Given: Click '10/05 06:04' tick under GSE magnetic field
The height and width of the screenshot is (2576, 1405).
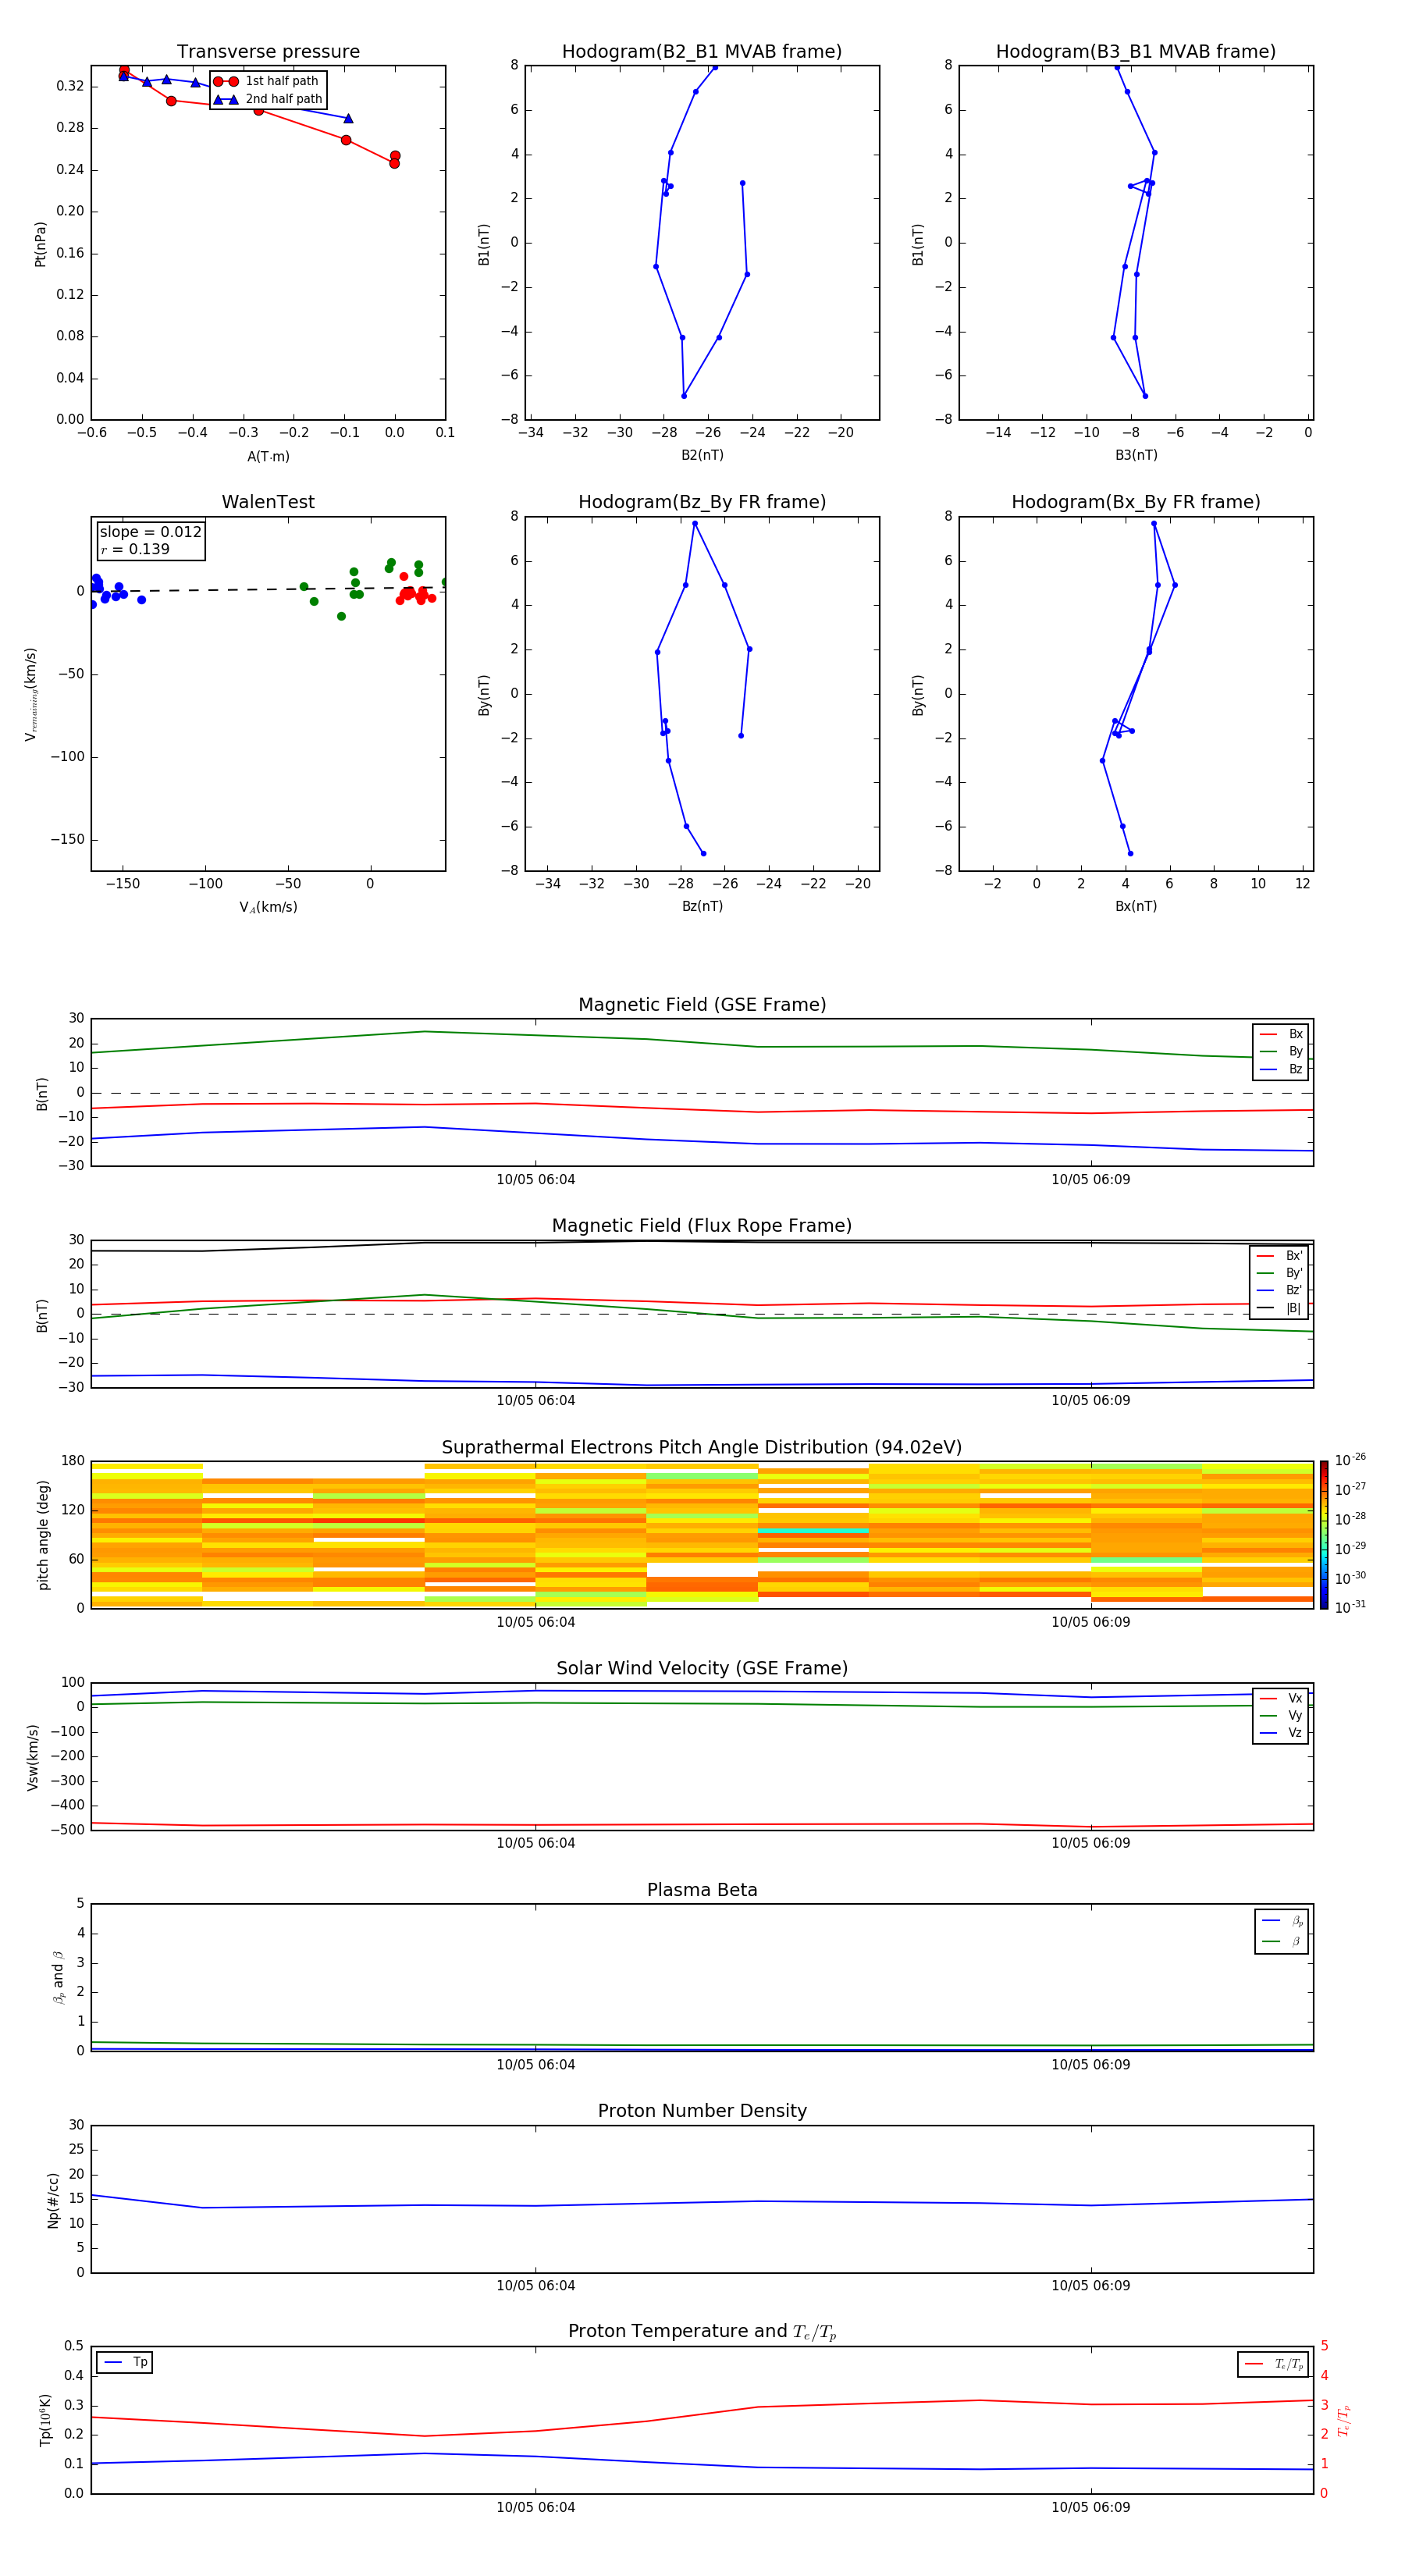Looking at the screenshot, I should 536,1180.
